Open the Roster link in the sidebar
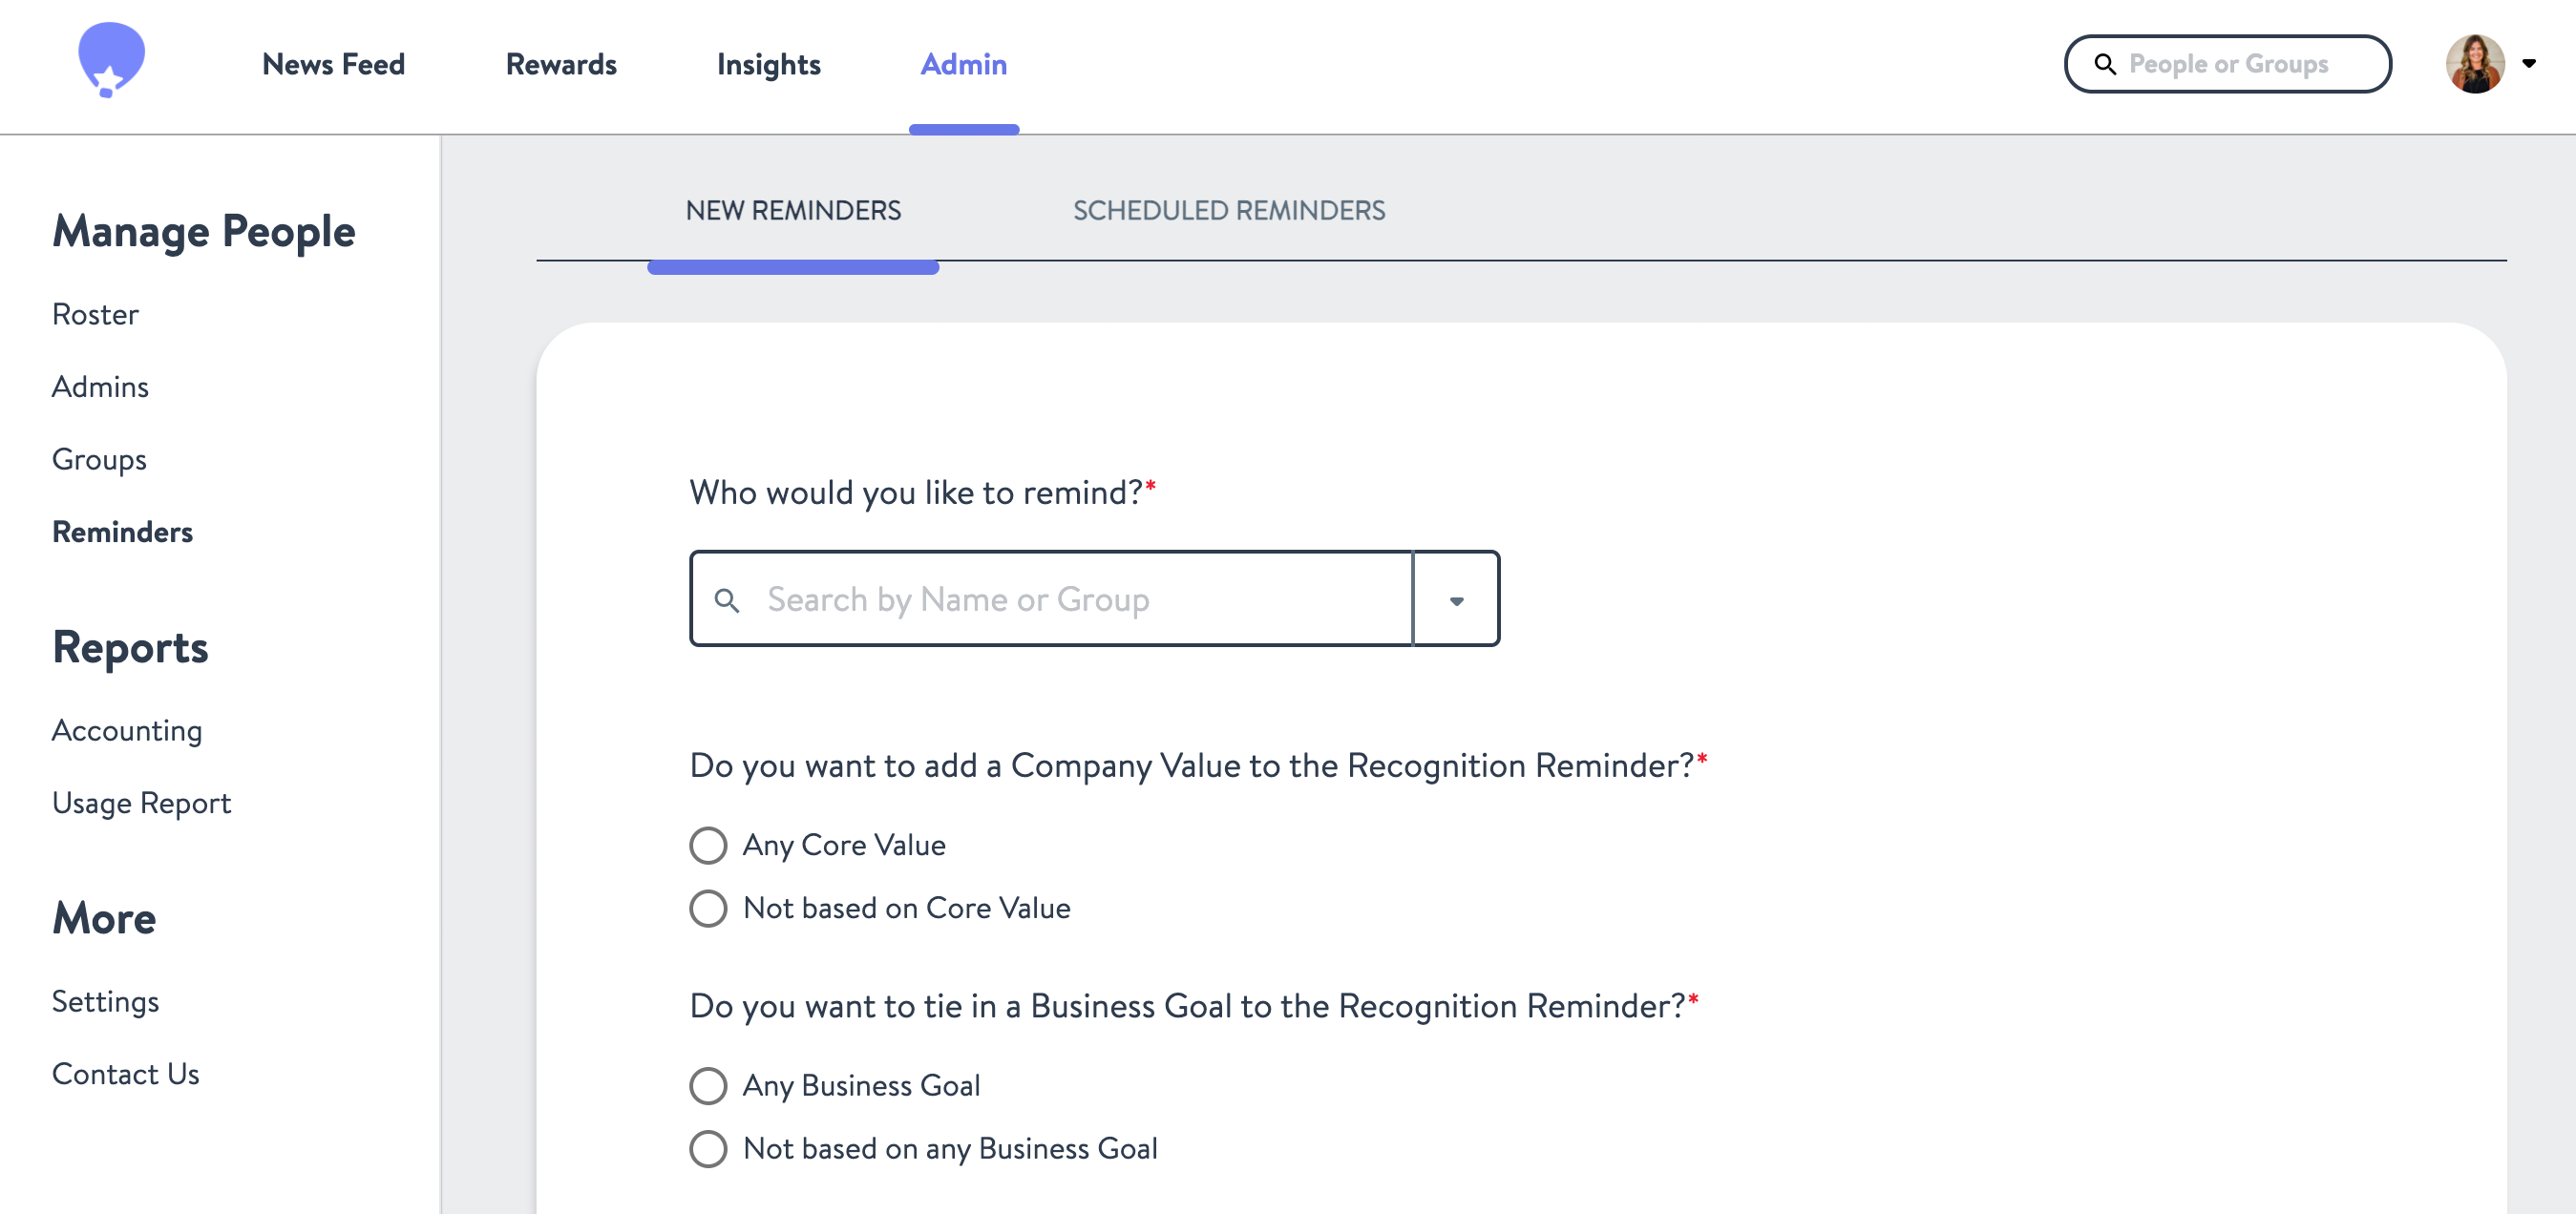 95,314
